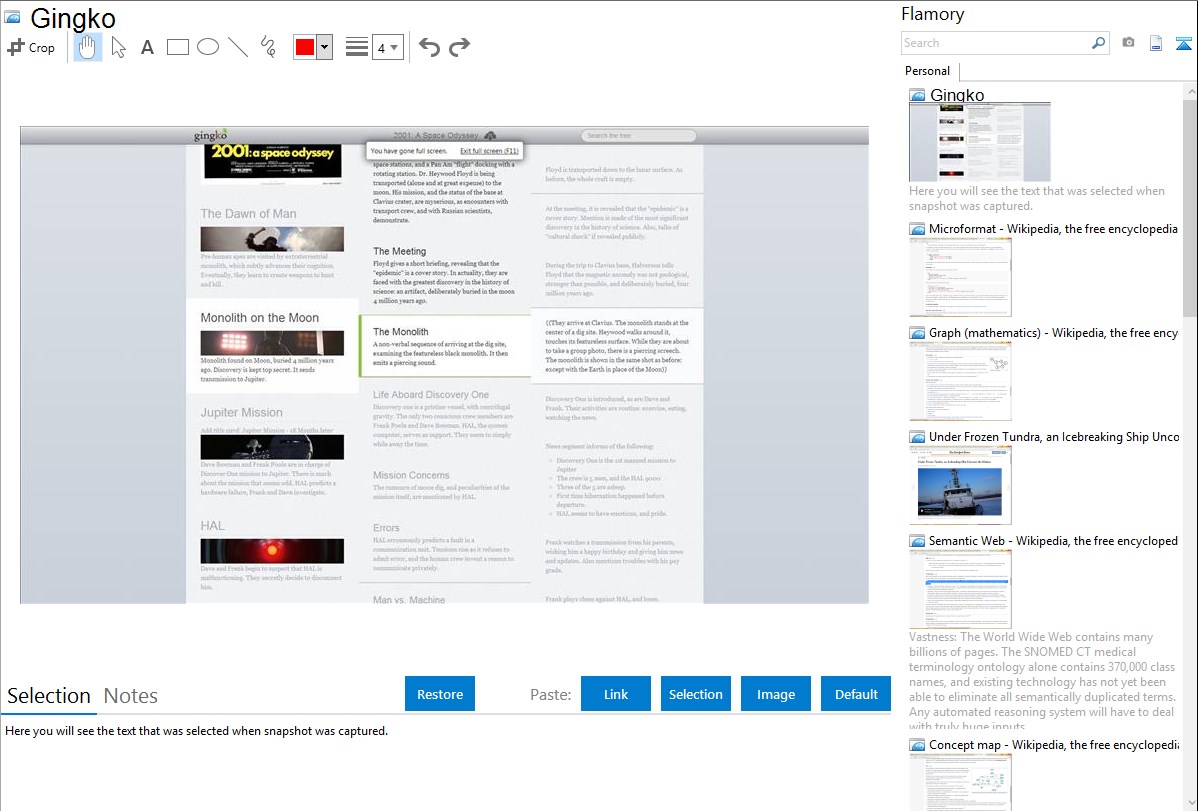
Task: Open the line width 4 dropdown
Action: [x=387, y=47]
